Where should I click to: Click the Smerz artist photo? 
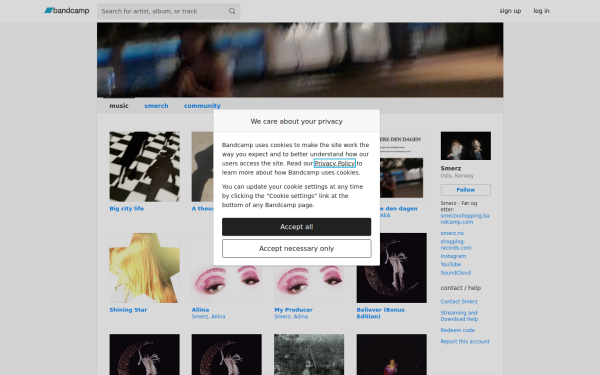(x=466, y=146)
